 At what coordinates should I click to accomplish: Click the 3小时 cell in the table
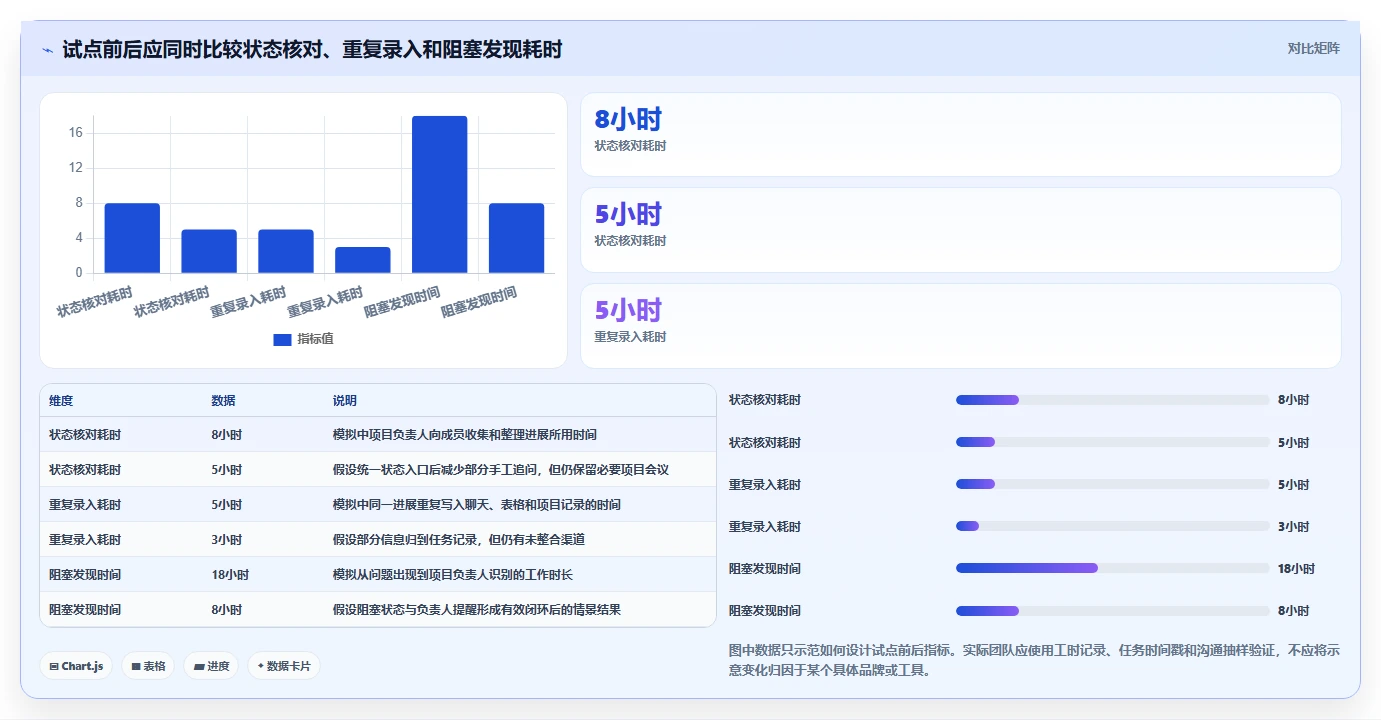tap(226, 540)
